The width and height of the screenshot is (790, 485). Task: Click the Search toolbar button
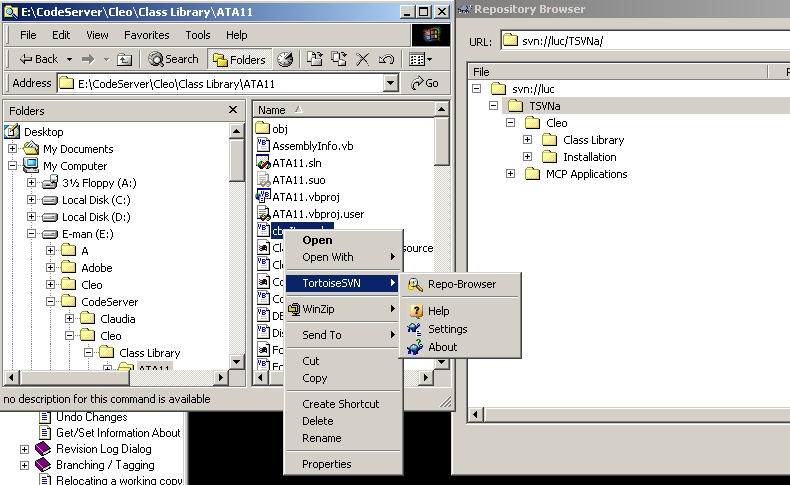coord(173,59)
